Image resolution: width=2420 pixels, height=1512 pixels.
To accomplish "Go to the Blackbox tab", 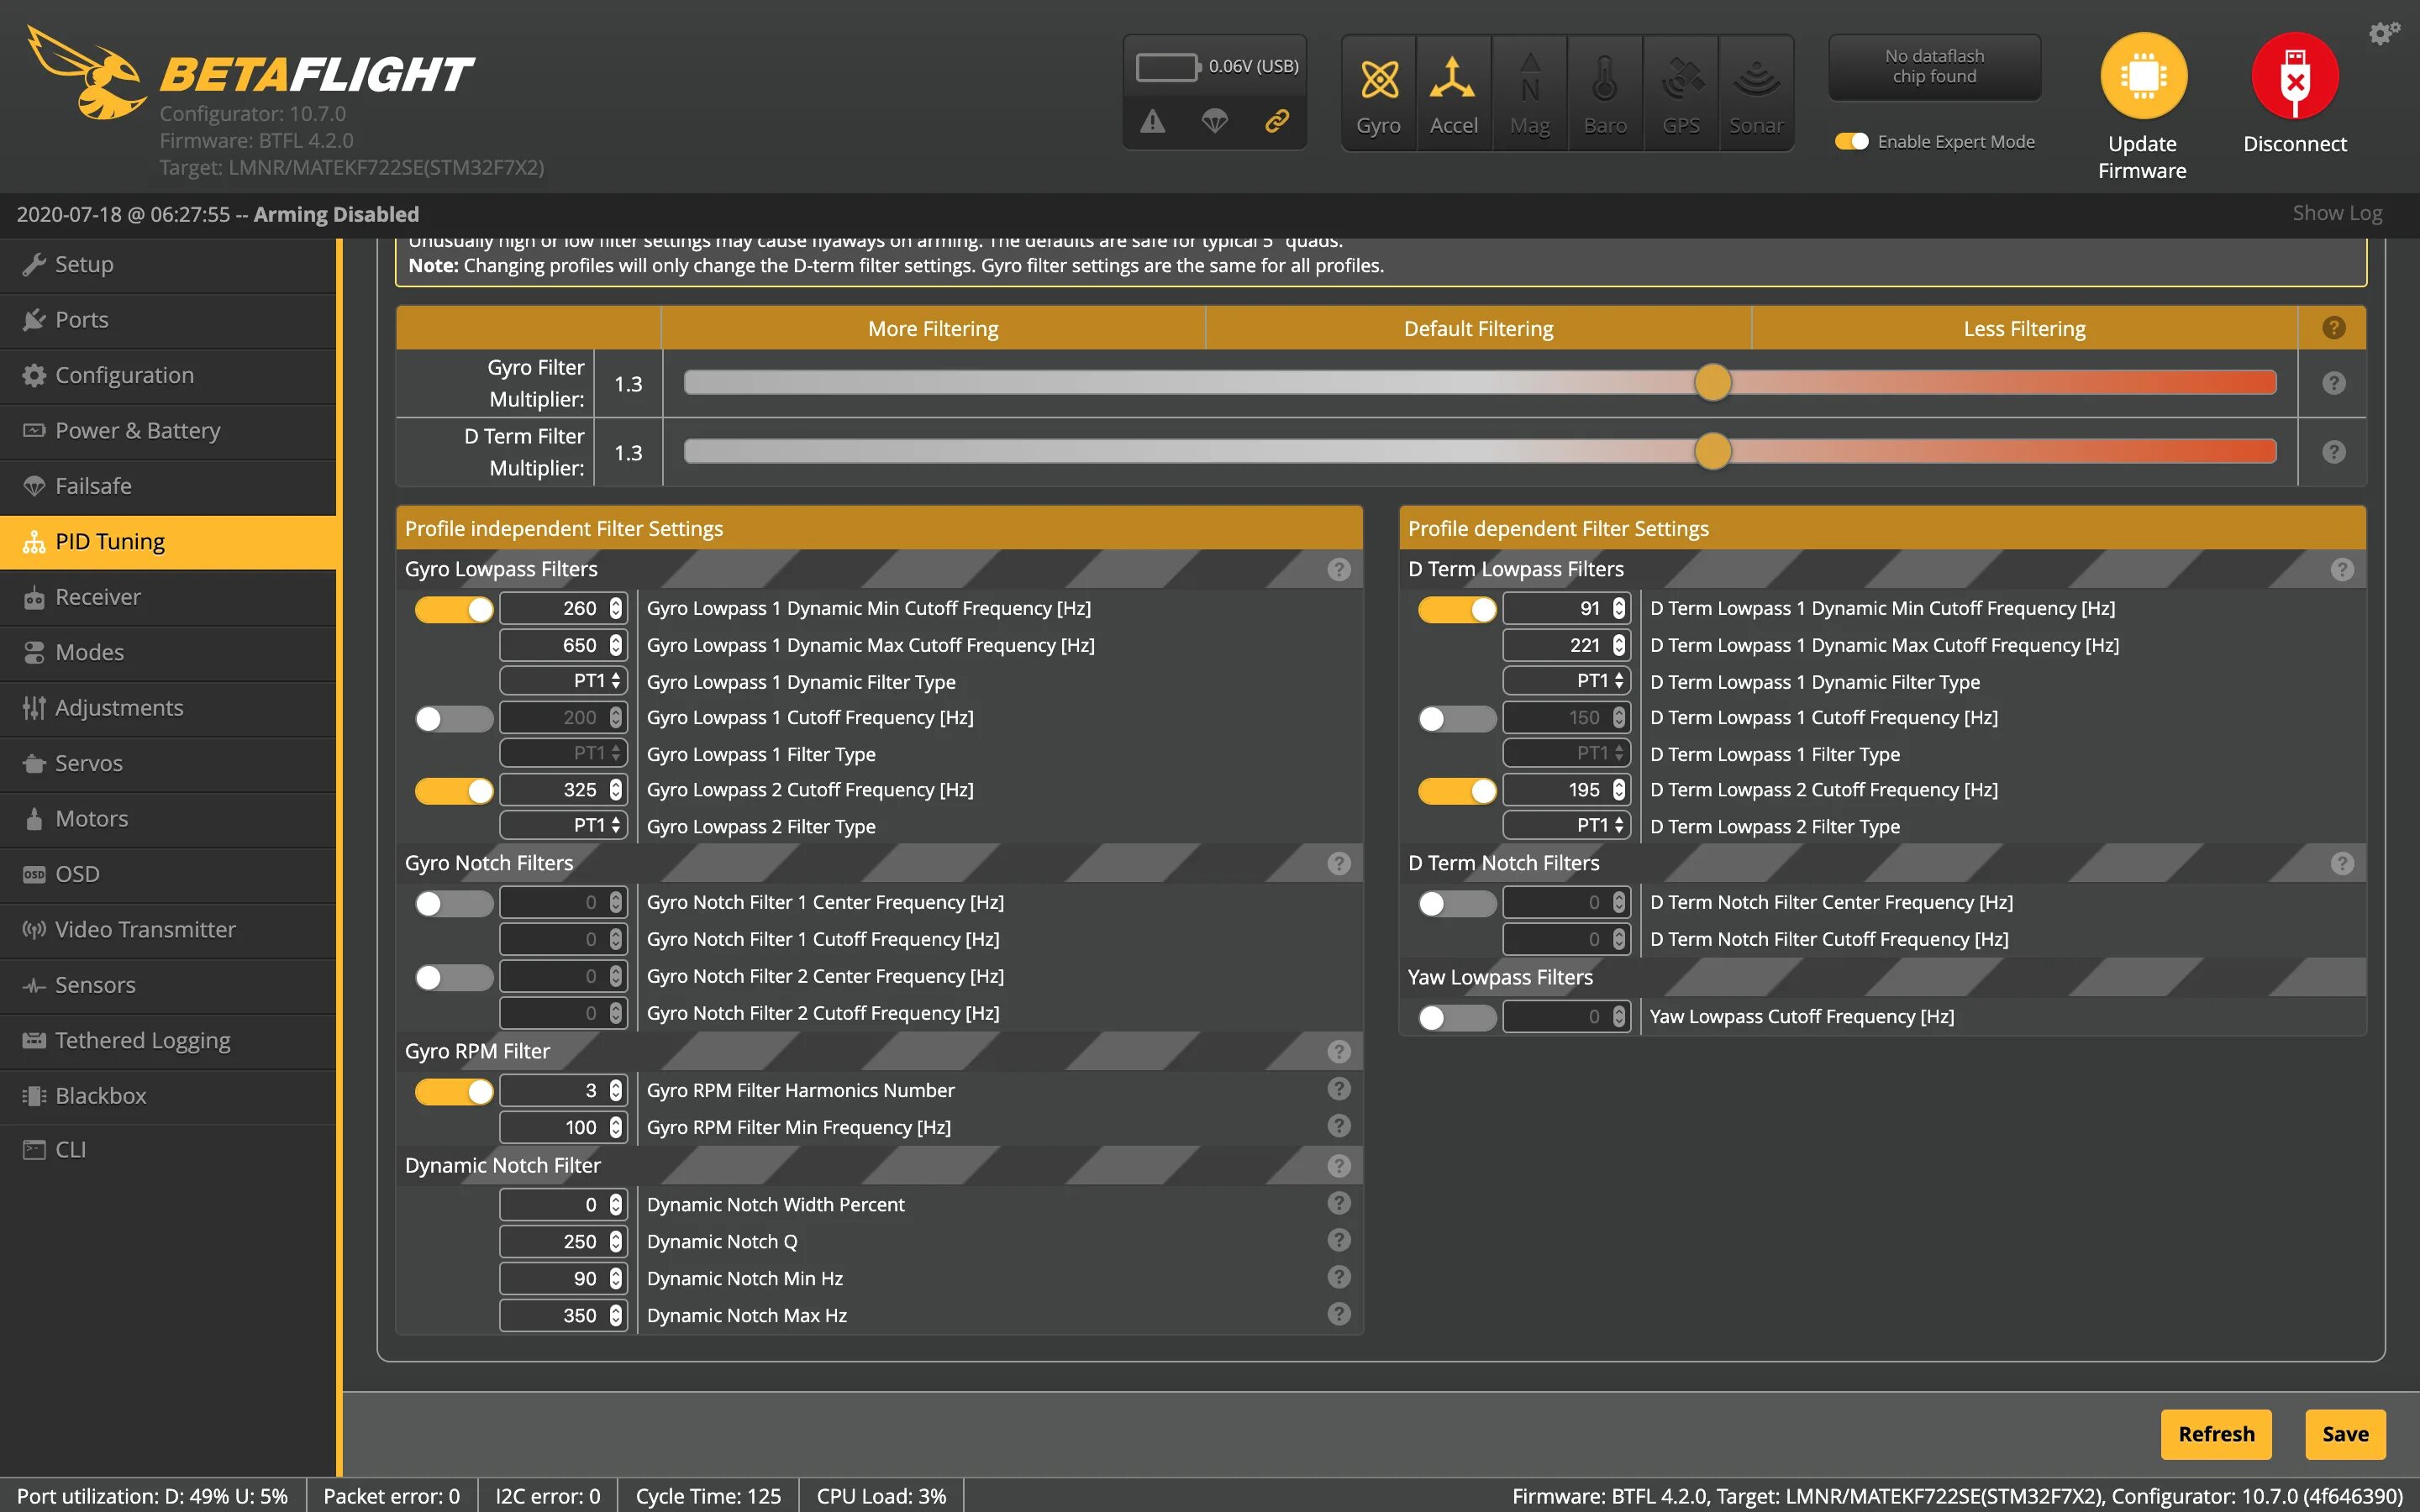I will [x=100, y=1096].
